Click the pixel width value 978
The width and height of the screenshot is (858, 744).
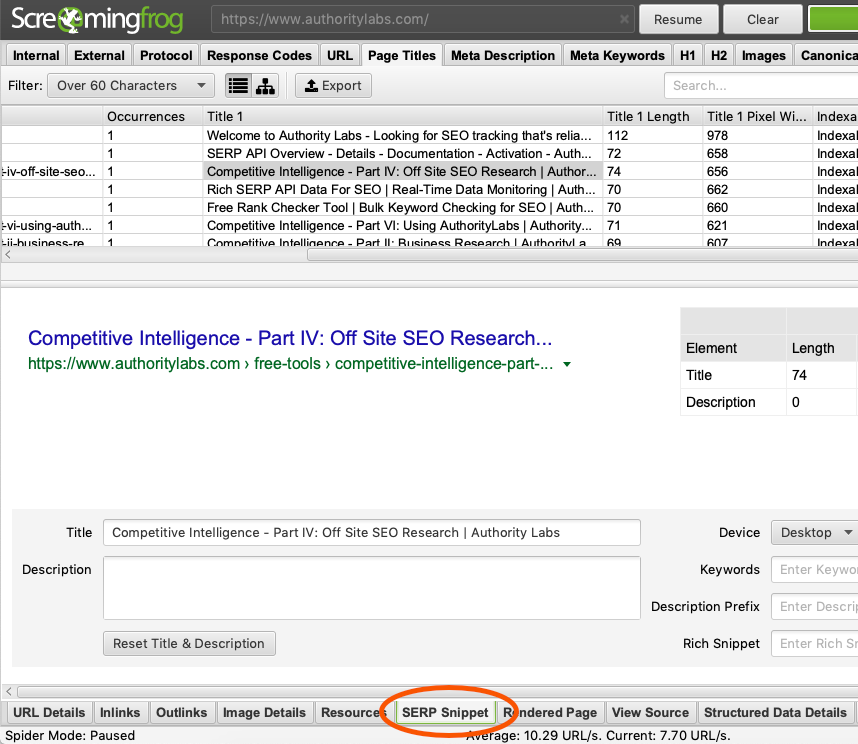(717, 135)
